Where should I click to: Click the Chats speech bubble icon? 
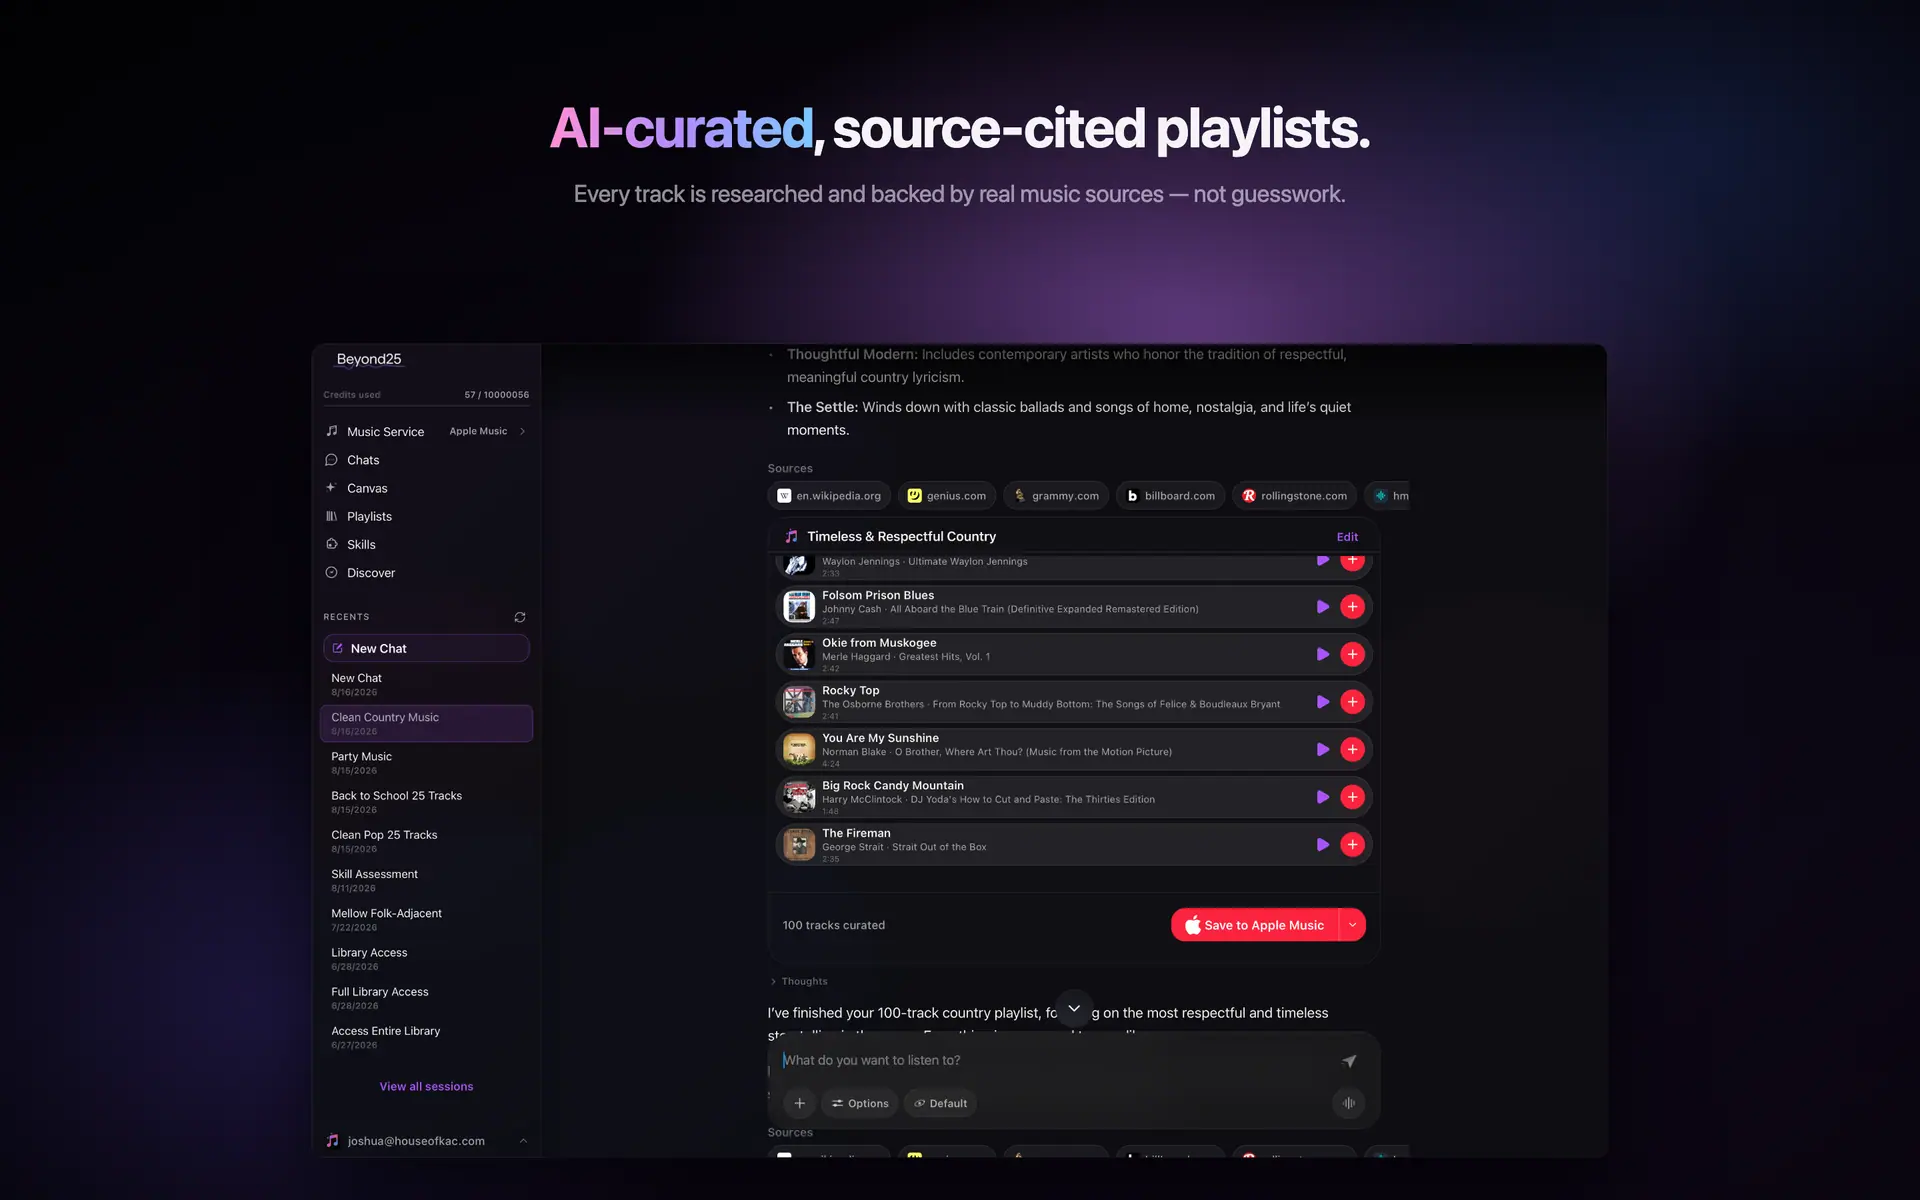pos(331,460)
